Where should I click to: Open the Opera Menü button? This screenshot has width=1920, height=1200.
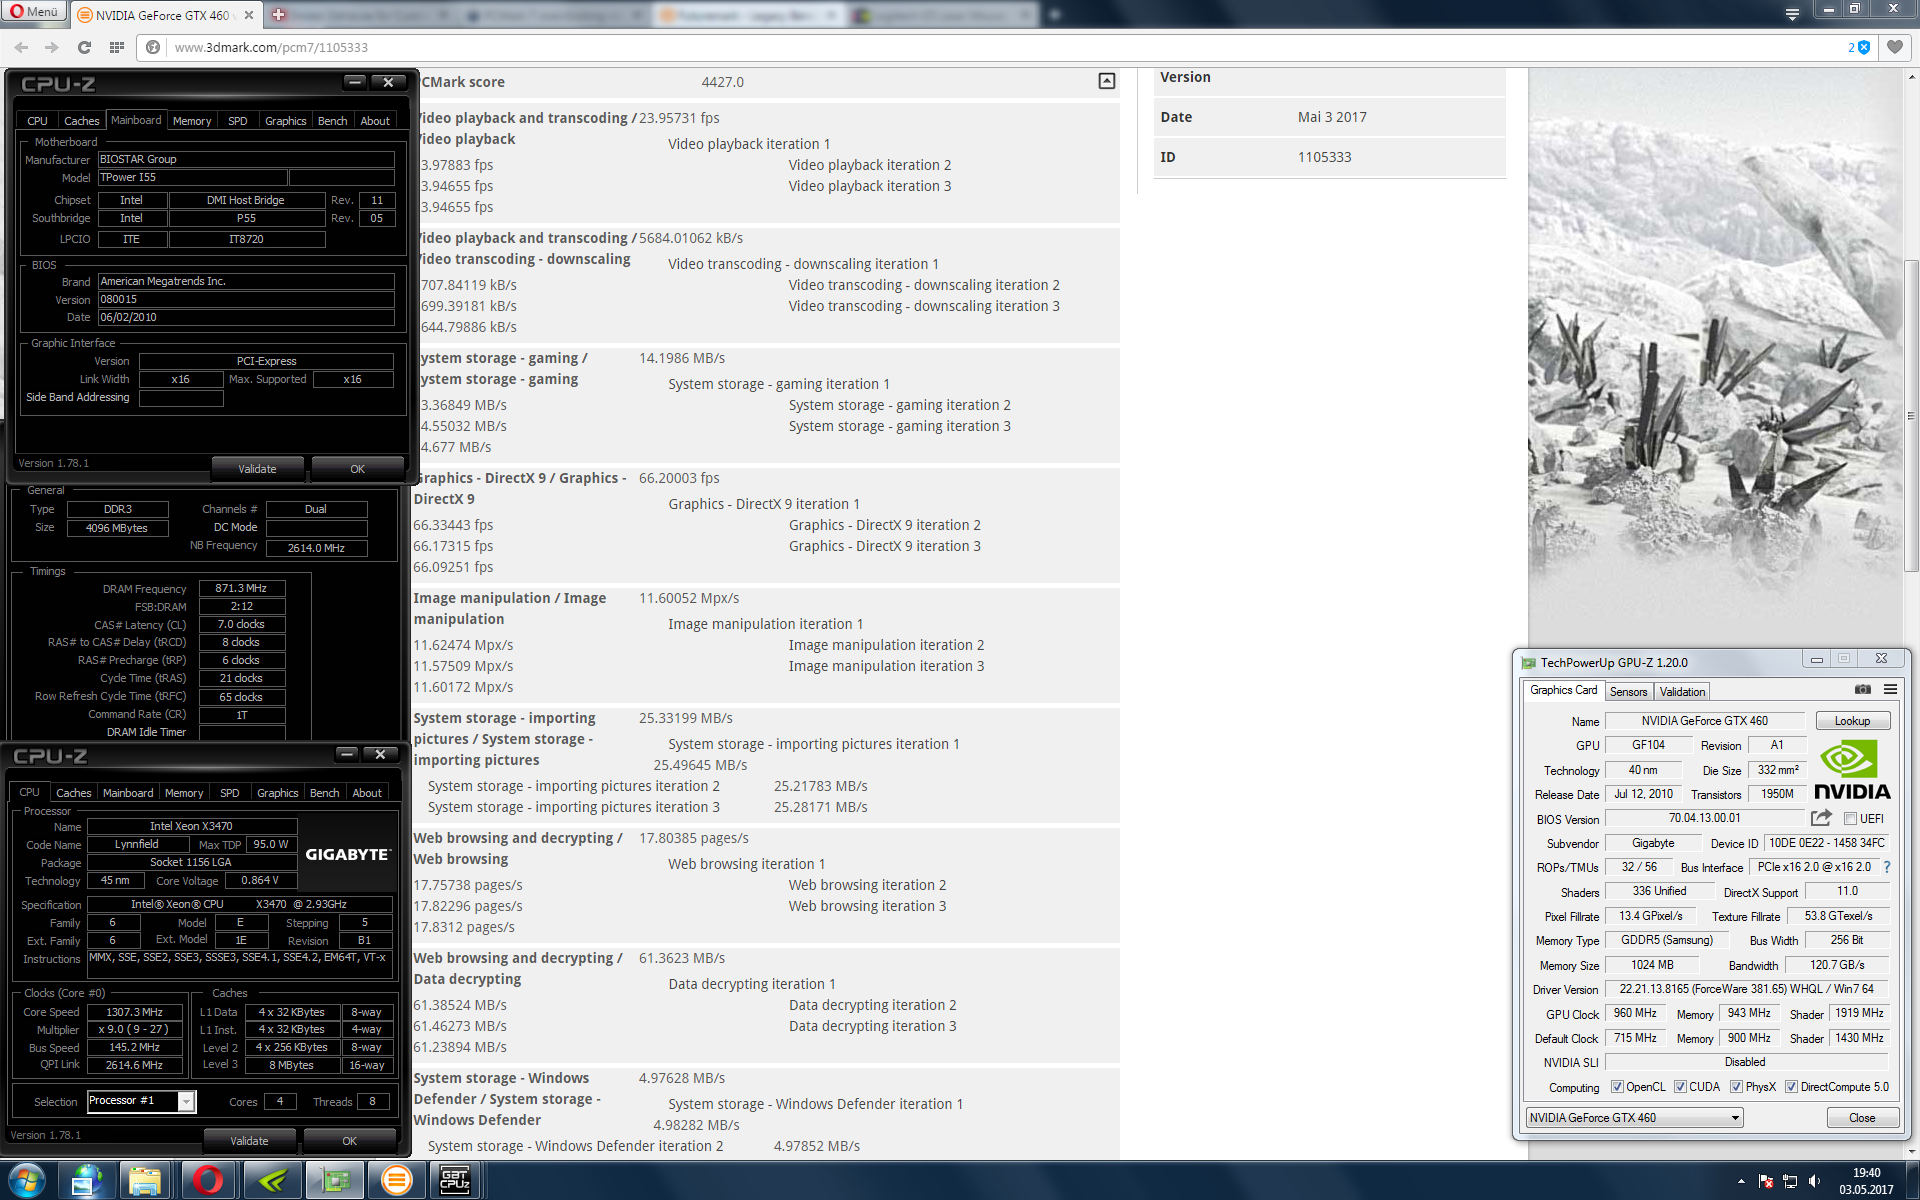click(34, 12)
